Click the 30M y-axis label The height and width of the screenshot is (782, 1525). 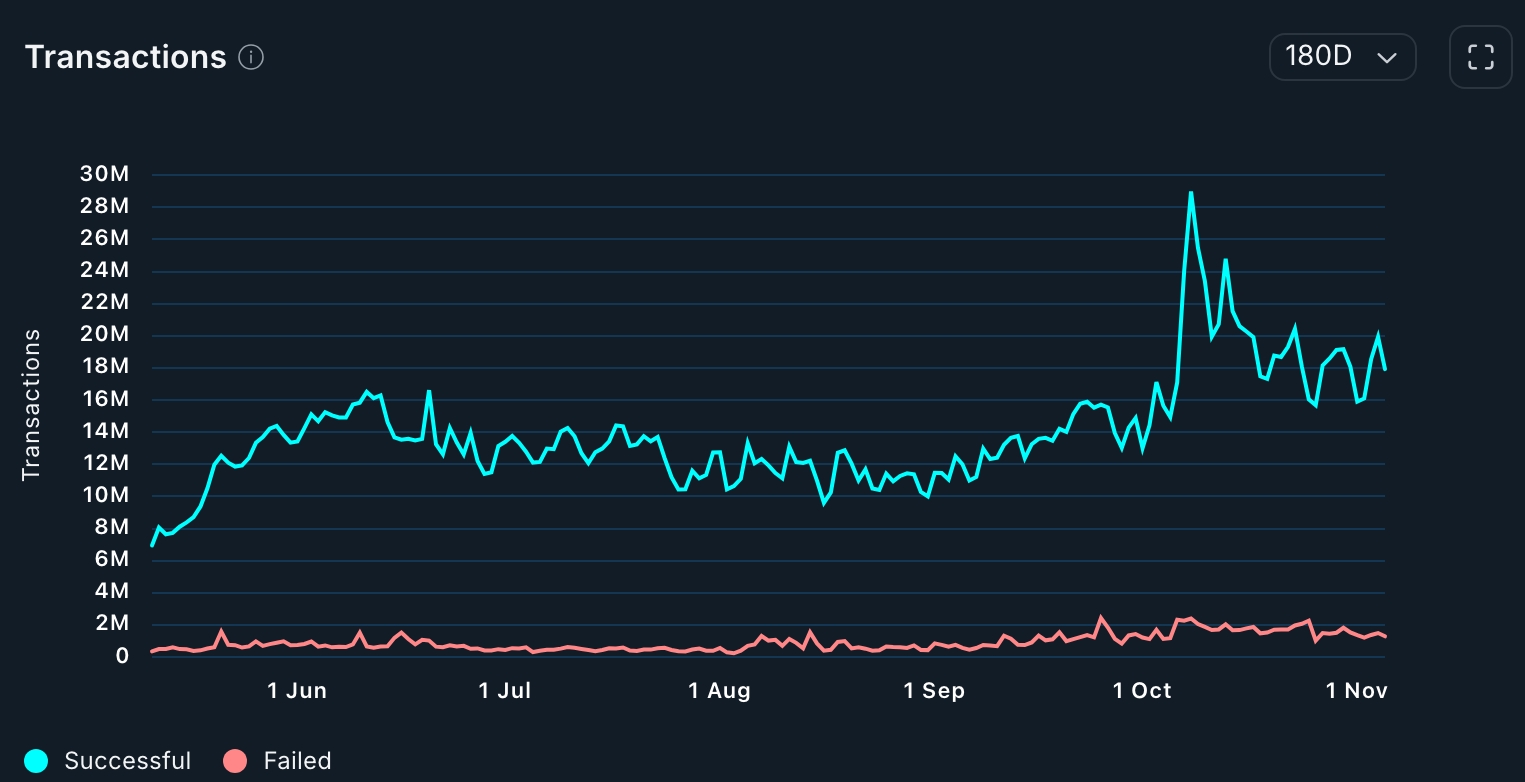[104, 174]
